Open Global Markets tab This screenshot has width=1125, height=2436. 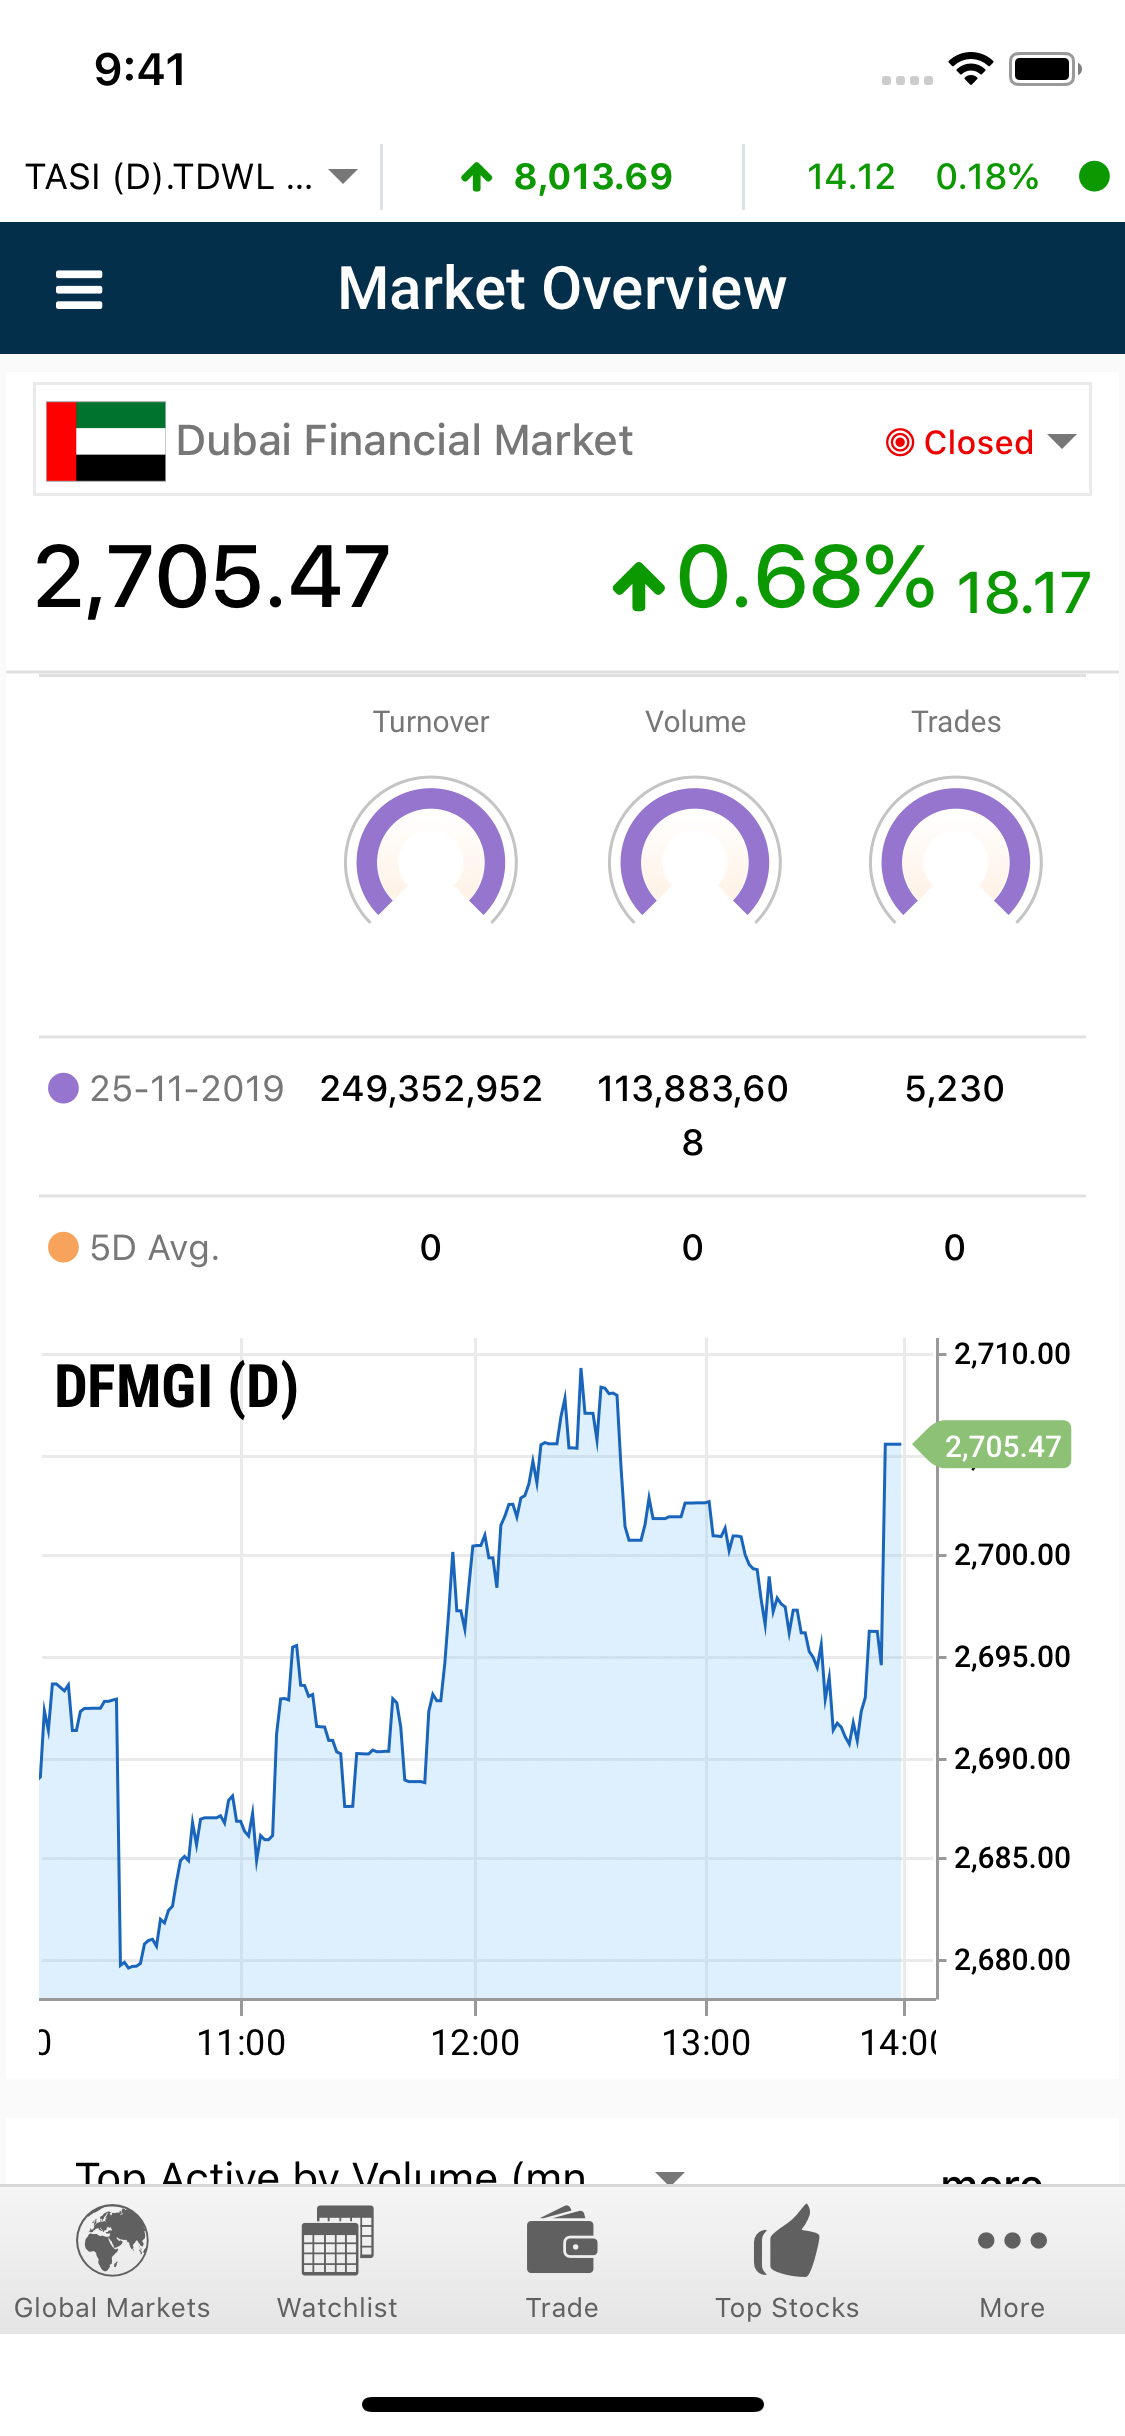pyautogui.click(x=112, y=2262)
